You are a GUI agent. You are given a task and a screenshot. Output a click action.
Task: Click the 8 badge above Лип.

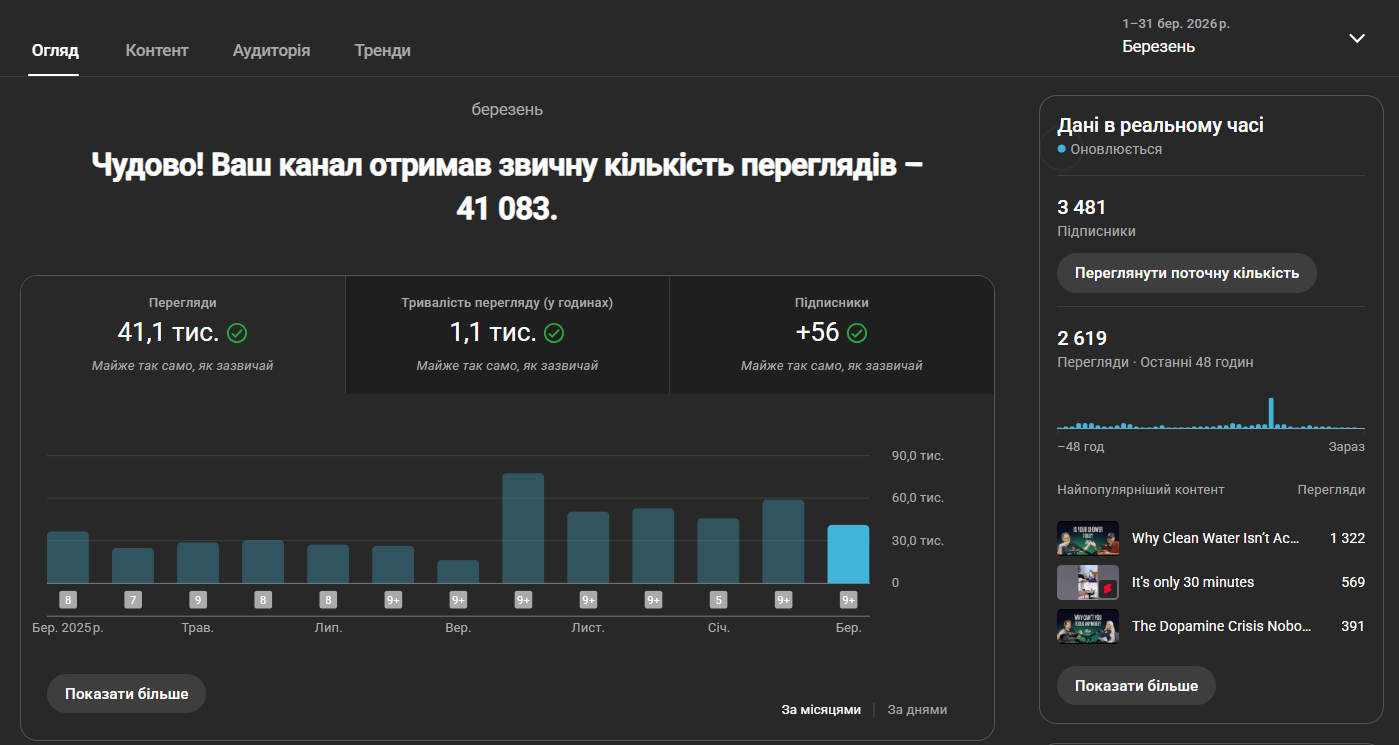tap(328, 600)
